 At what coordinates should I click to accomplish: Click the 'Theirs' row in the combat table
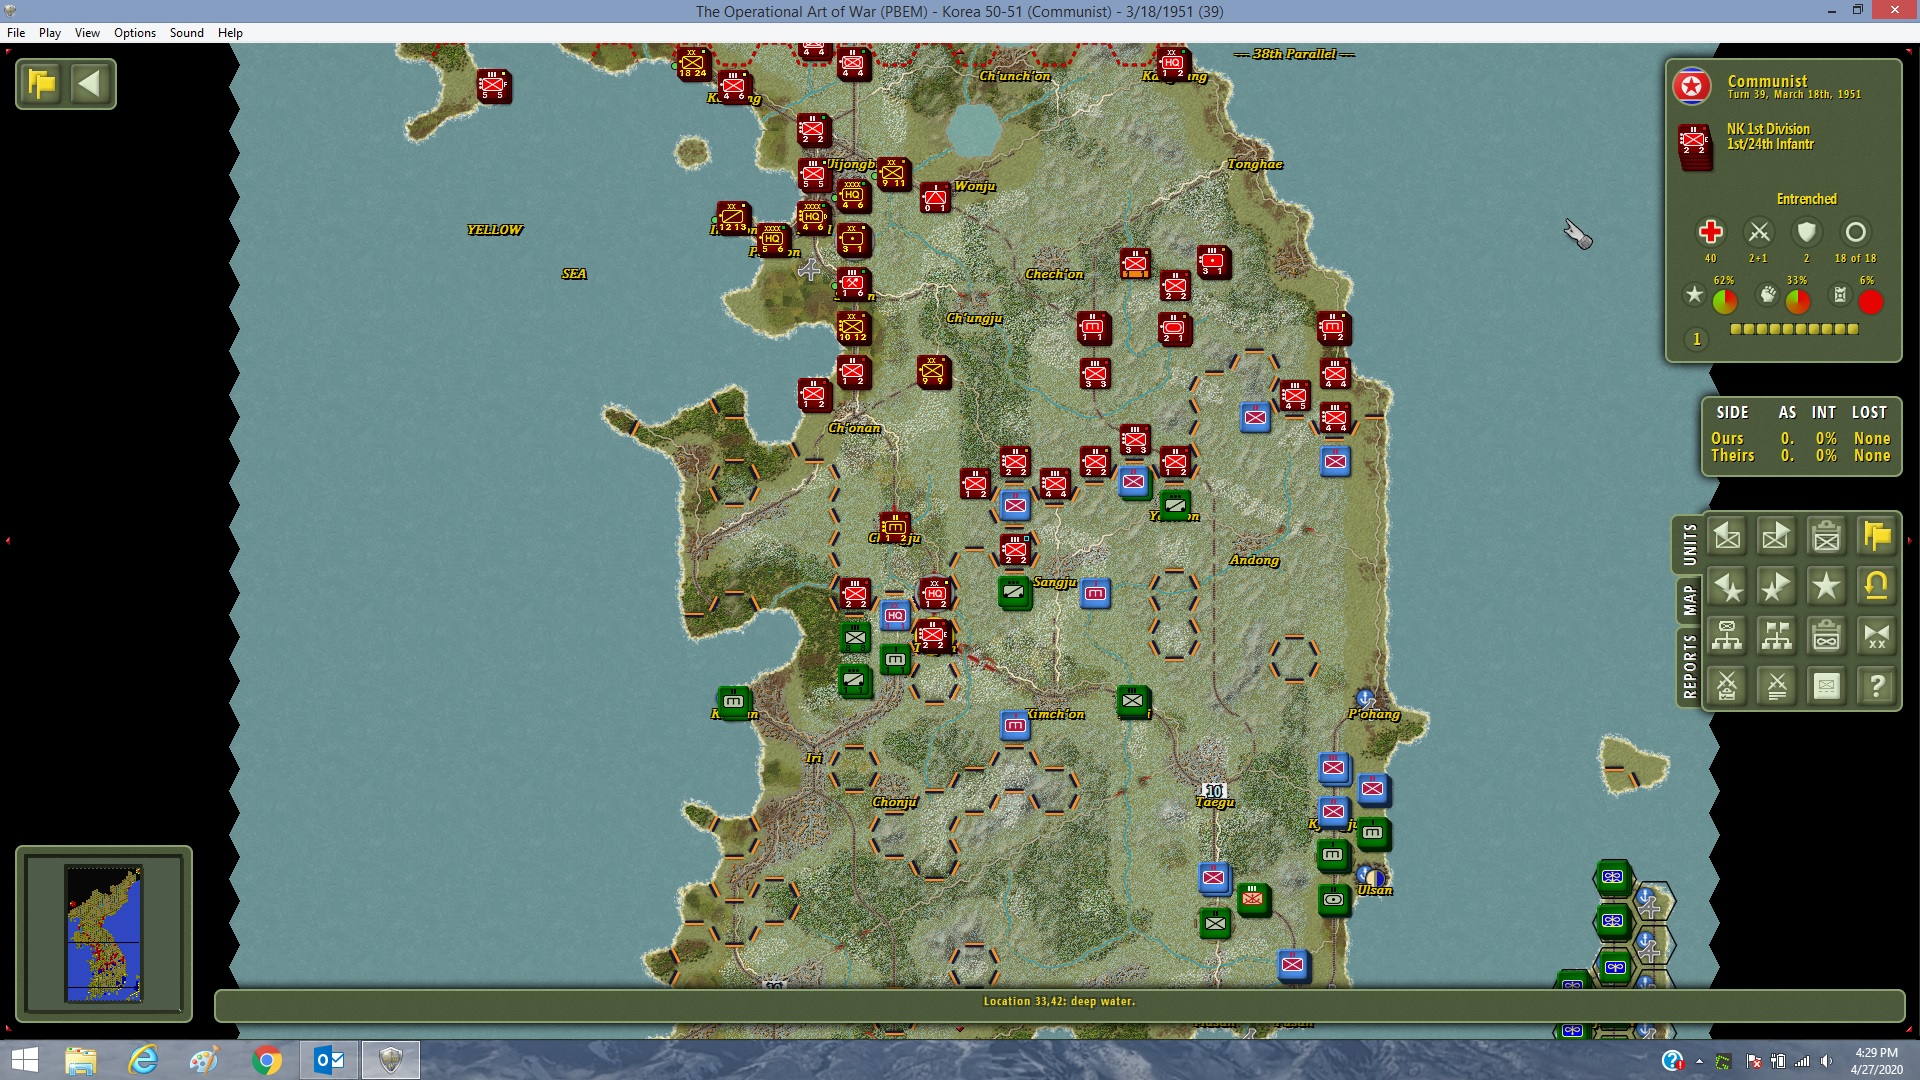[1800, 455]
